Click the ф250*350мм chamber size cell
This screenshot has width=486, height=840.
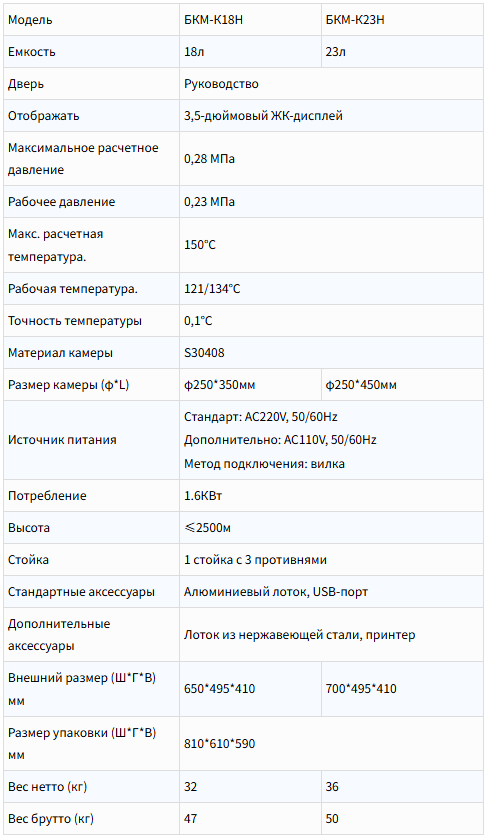pyautogui.click(x=250, y=385)
